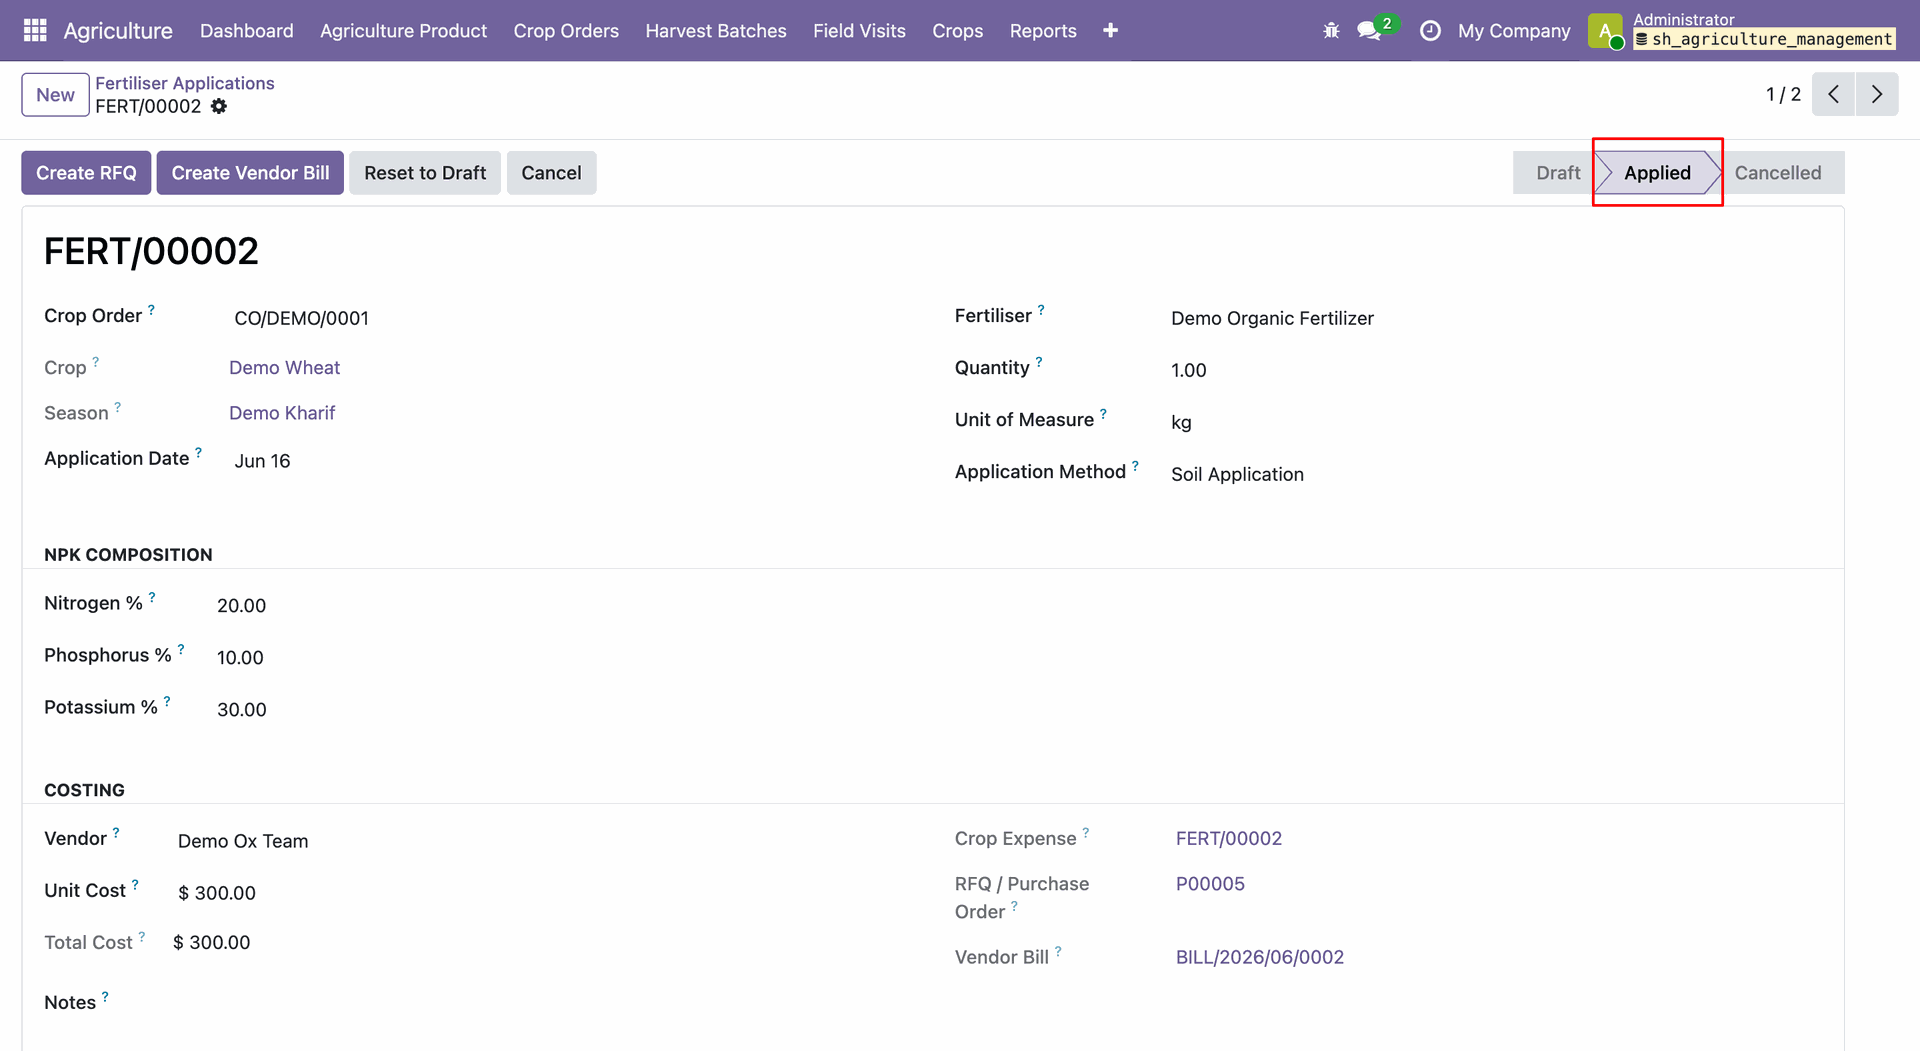Image resolution: width=1920 pixels, height=1051 pixels.
Task: Go to previous record arrow
Action: (x=1833, y=94)
